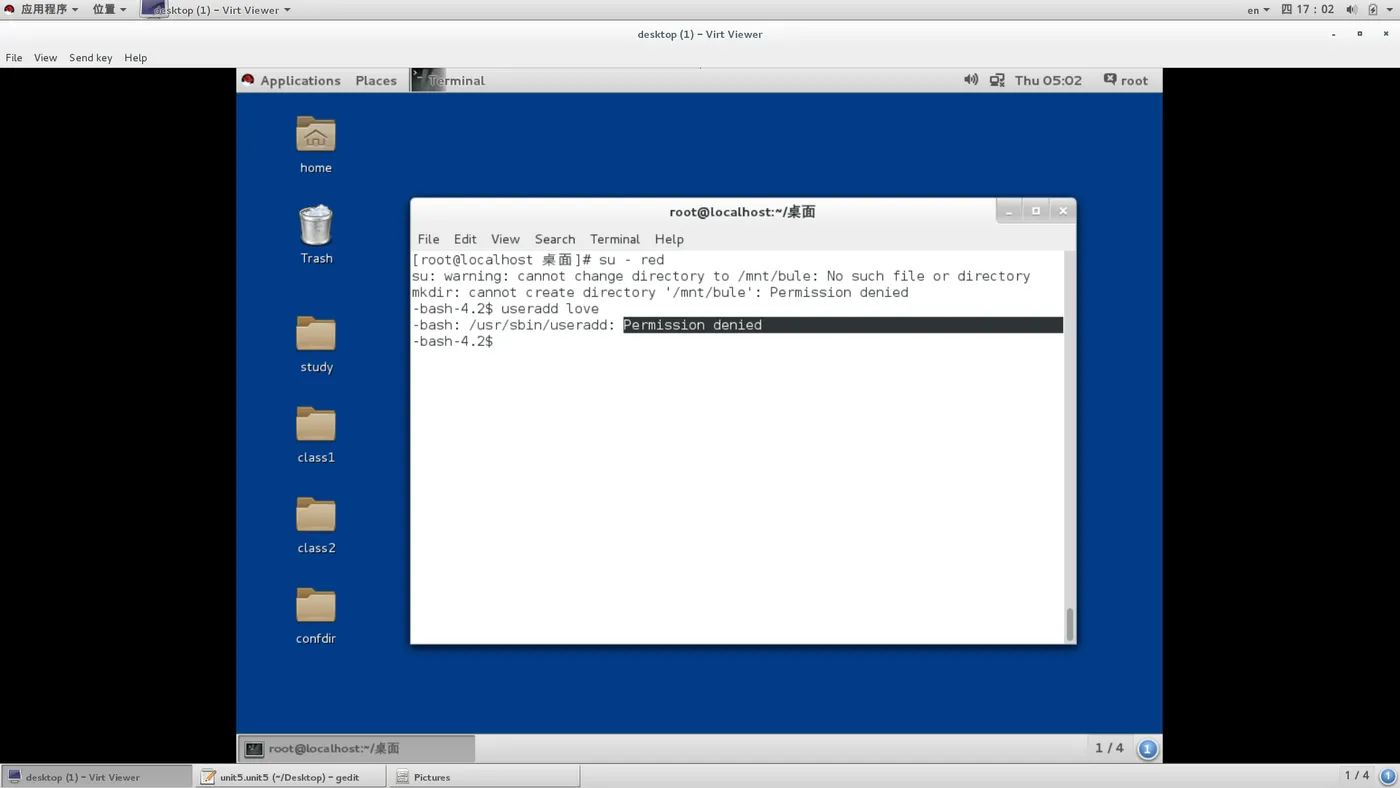Image resolution: width=1400 pixels, height=788 pixels.
Task: Click the host 1 / 4 workspace indicator
Action: tap(1357, 775)
